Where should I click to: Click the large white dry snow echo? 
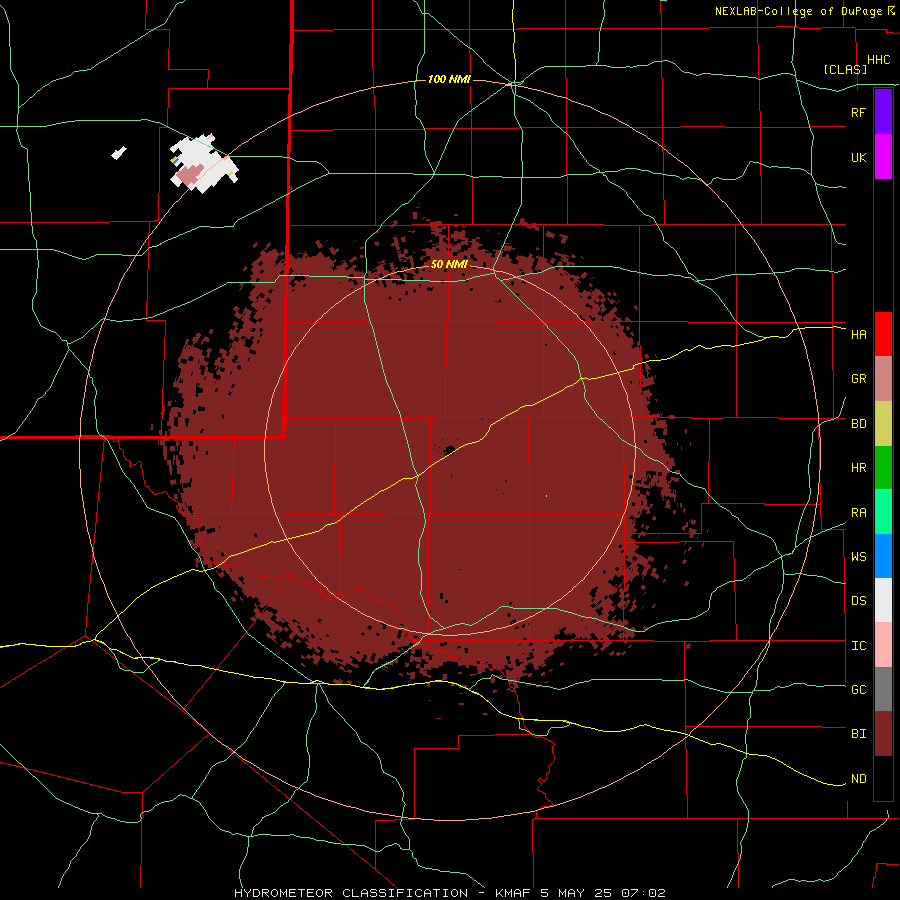204,164
